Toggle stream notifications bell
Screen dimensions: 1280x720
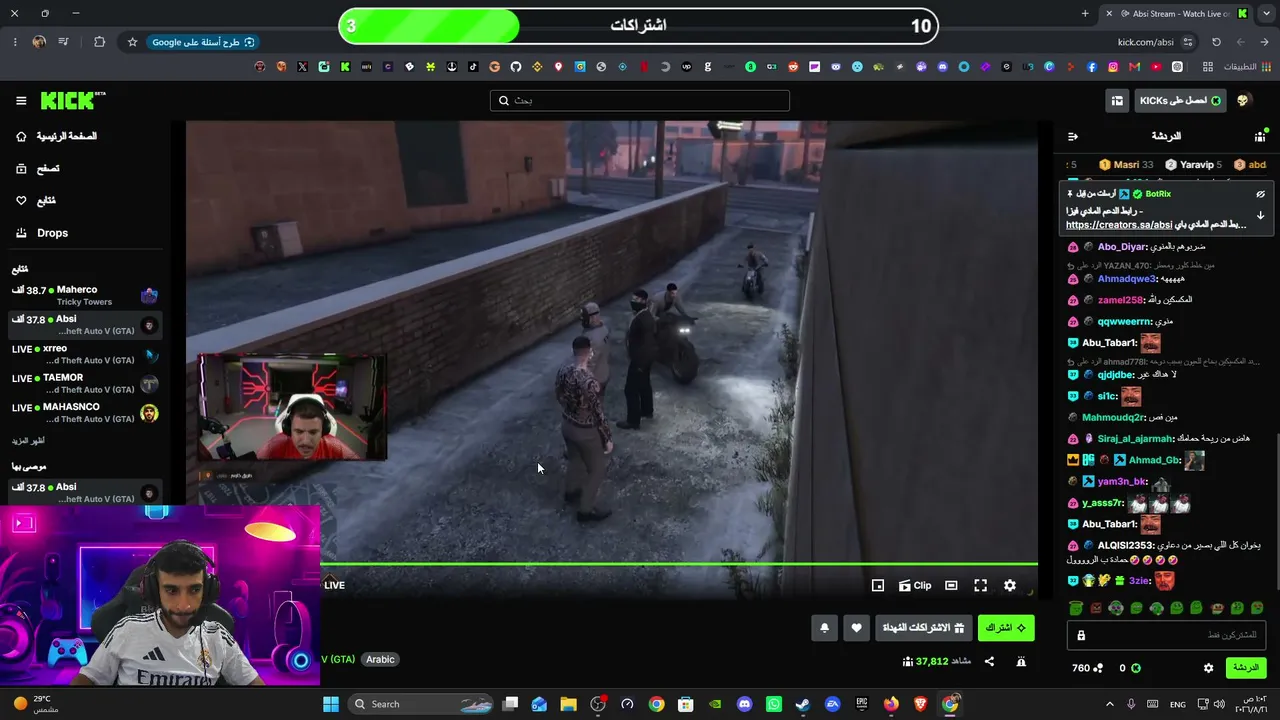point(824,628)
